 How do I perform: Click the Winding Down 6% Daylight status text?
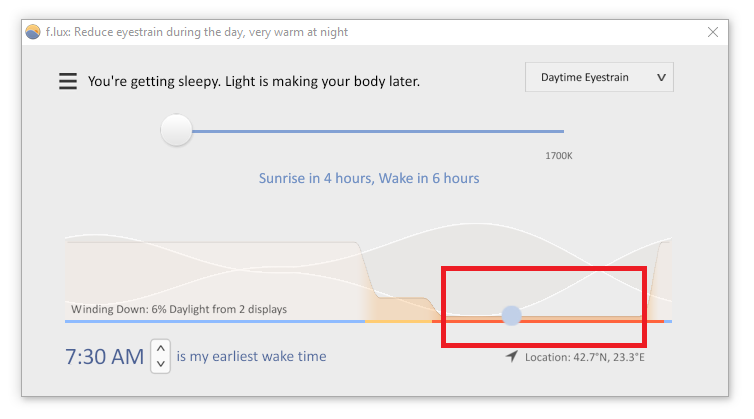(179, 309)
